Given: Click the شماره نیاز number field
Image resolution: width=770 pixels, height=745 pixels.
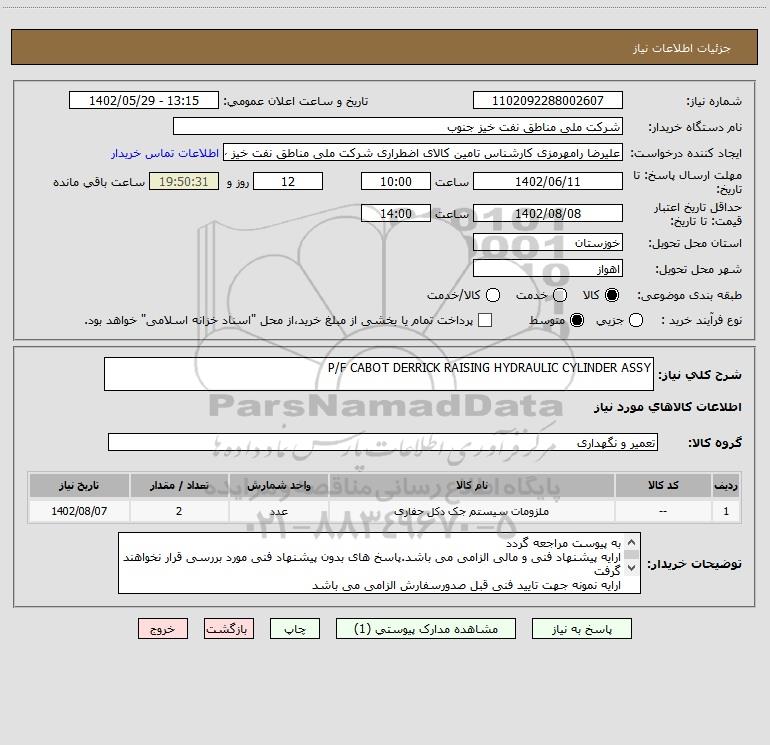Looking at the screenshot, I should coord(548,100).
